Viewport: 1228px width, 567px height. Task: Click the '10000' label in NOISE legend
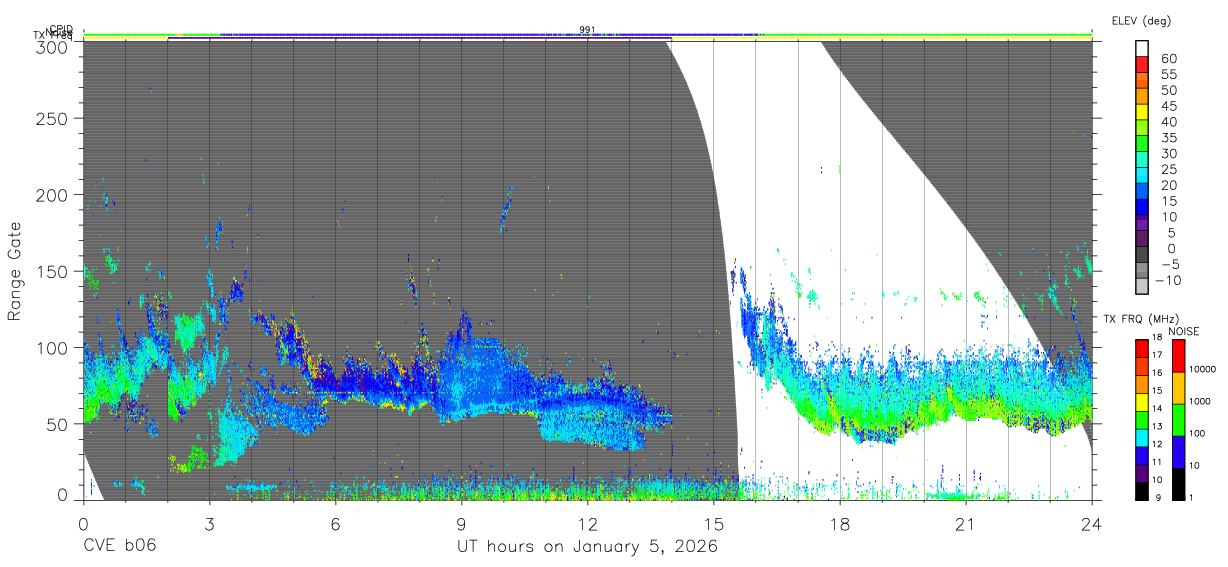1203,370
